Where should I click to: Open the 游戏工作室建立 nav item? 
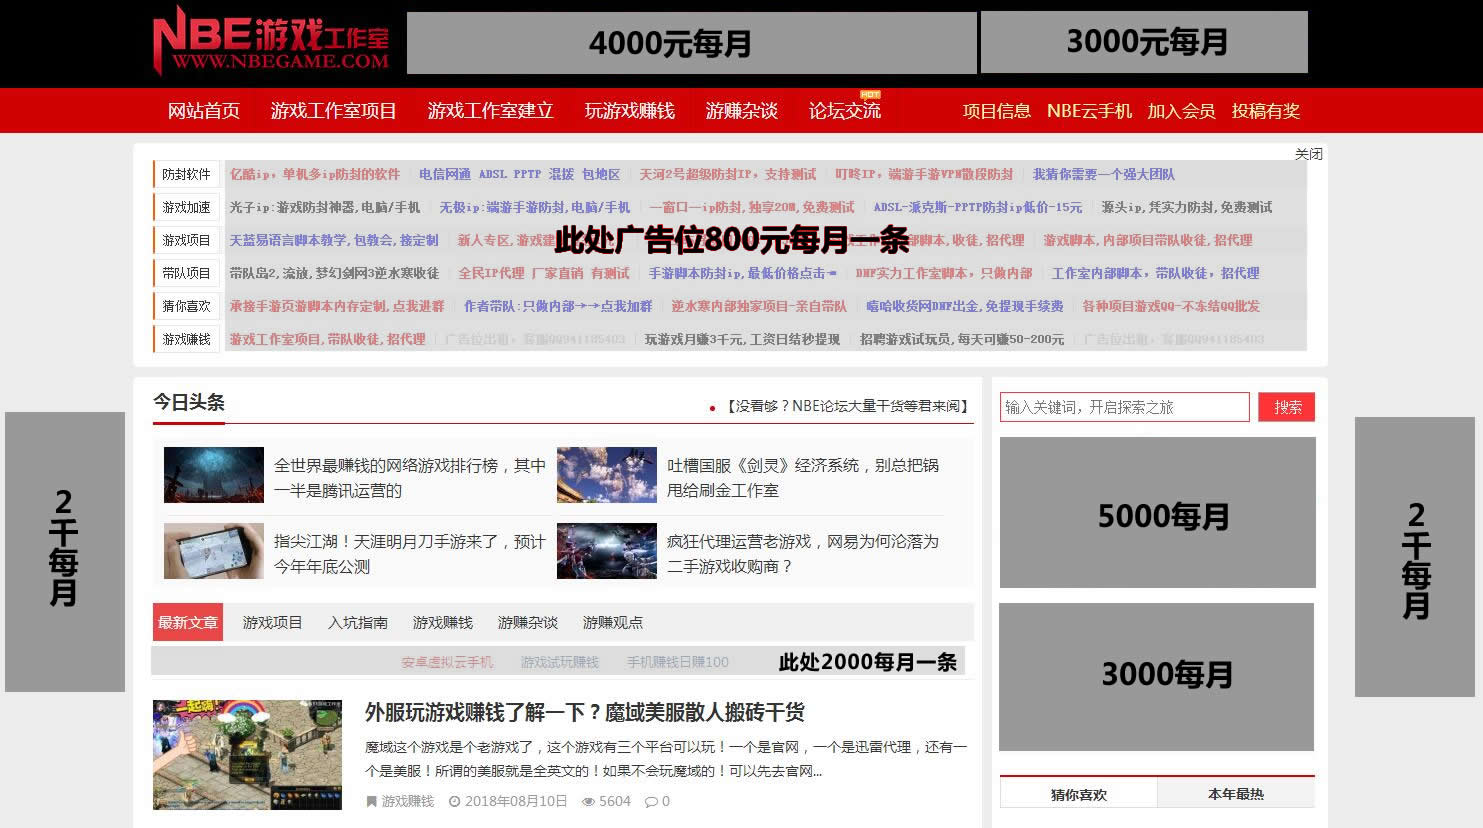point(490,111)
